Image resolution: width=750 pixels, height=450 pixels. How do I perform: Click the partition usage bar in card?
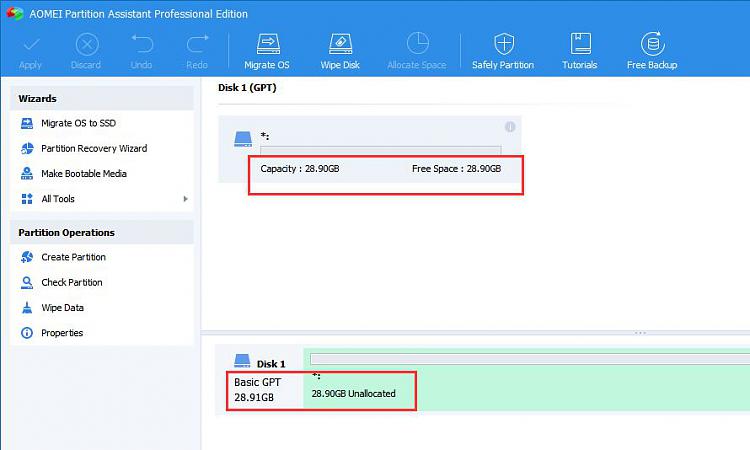point(381,150)
